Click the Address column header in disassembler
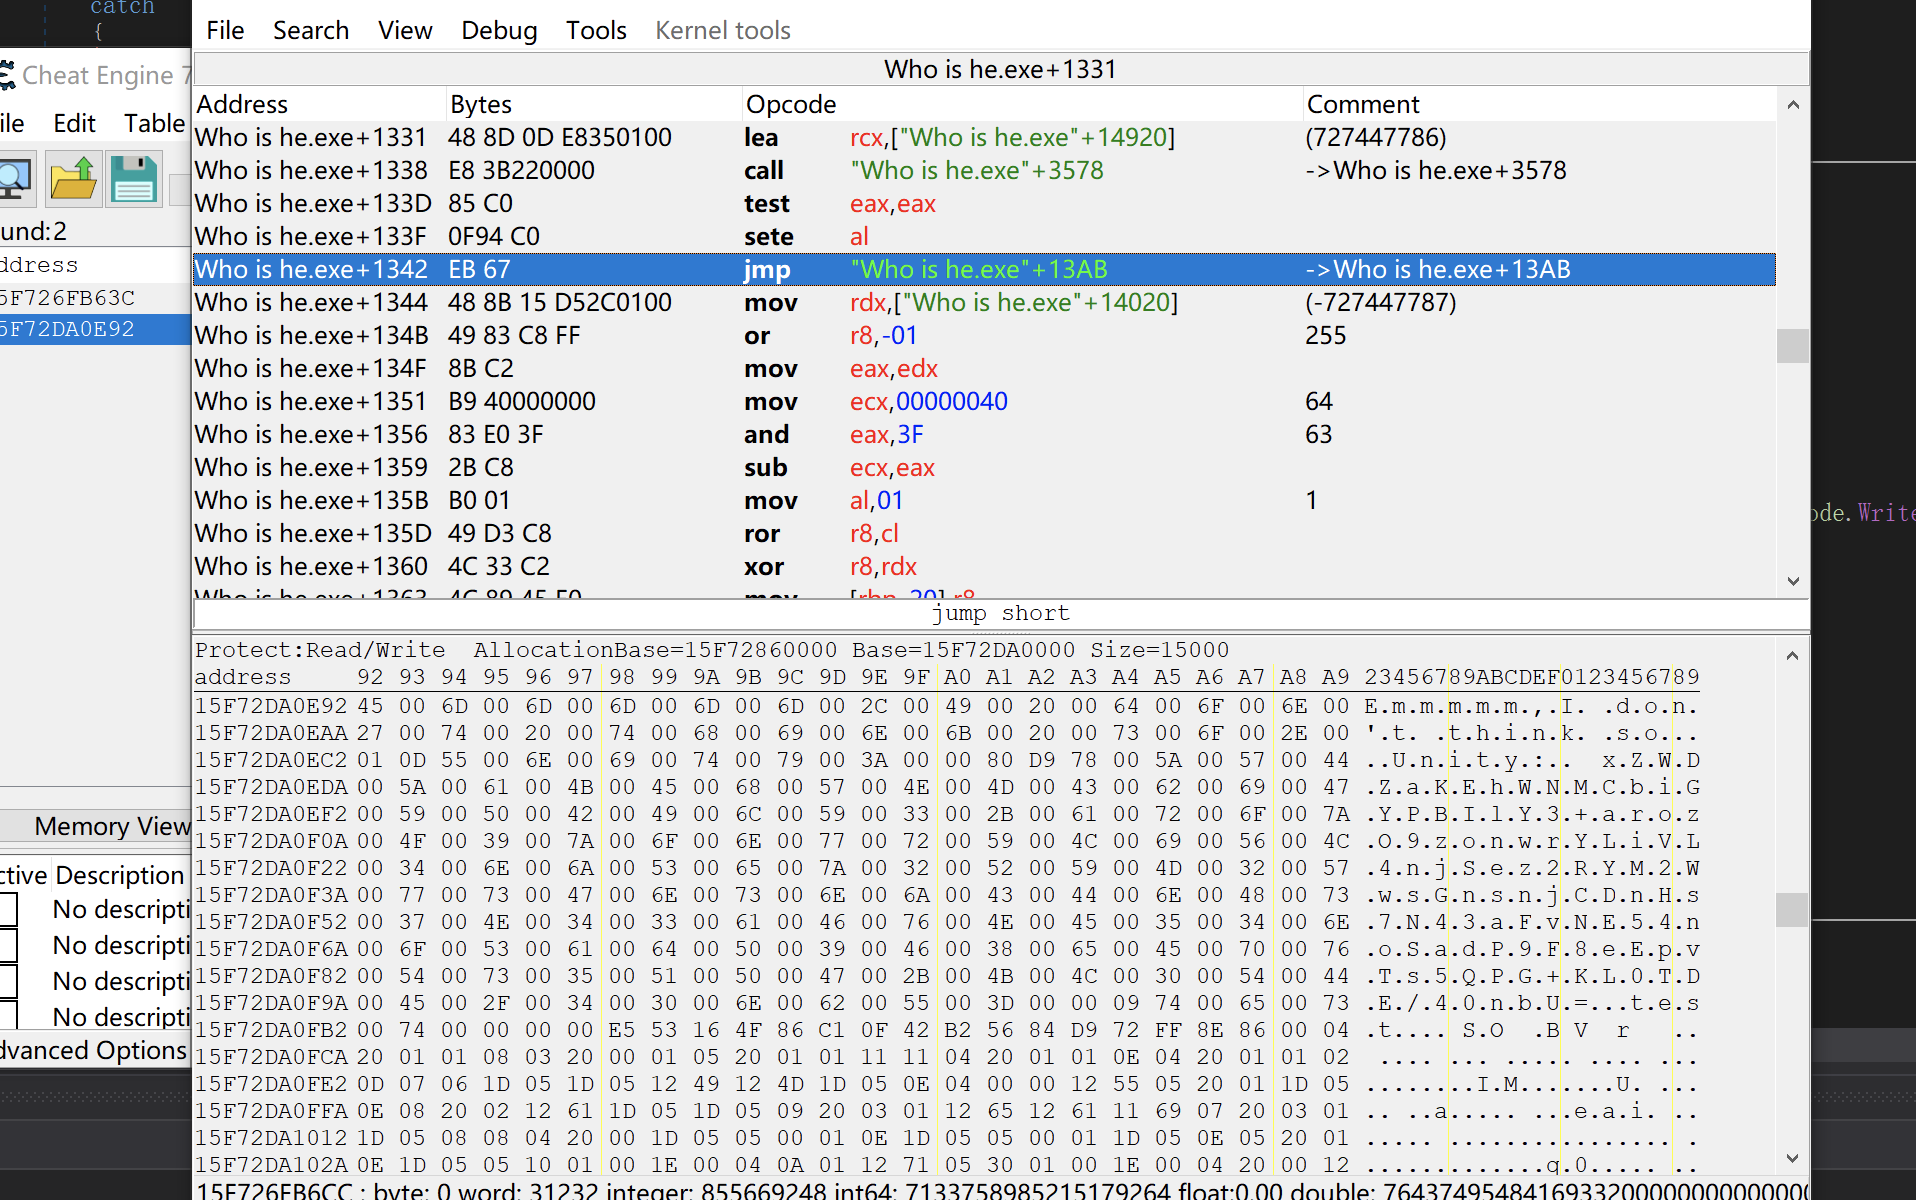The height and width of the screenshot is (1200, 1916). (319, 104)
